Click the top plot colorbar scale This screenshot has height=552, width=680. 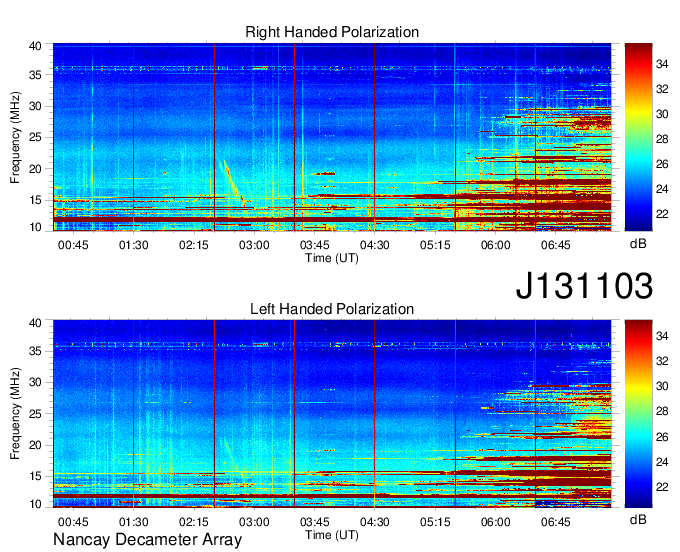pos(638,137)
